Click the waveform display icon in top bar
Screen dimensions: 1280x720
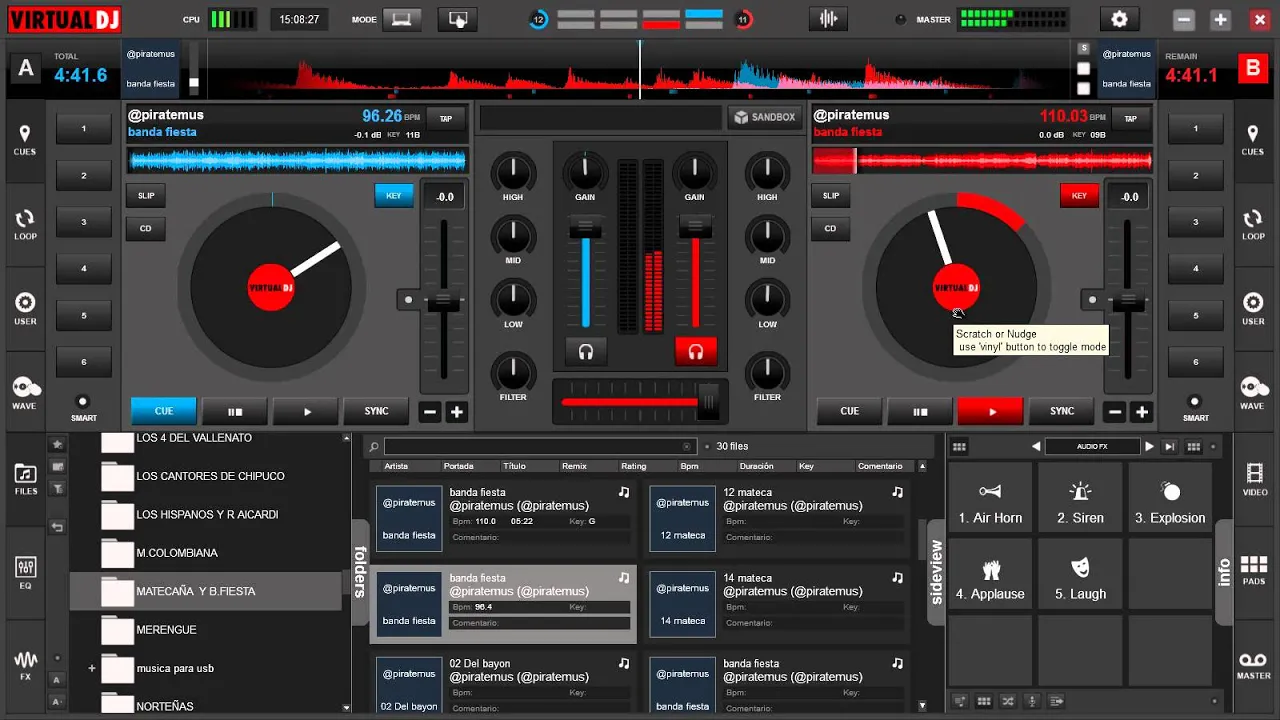click(828, 19)
